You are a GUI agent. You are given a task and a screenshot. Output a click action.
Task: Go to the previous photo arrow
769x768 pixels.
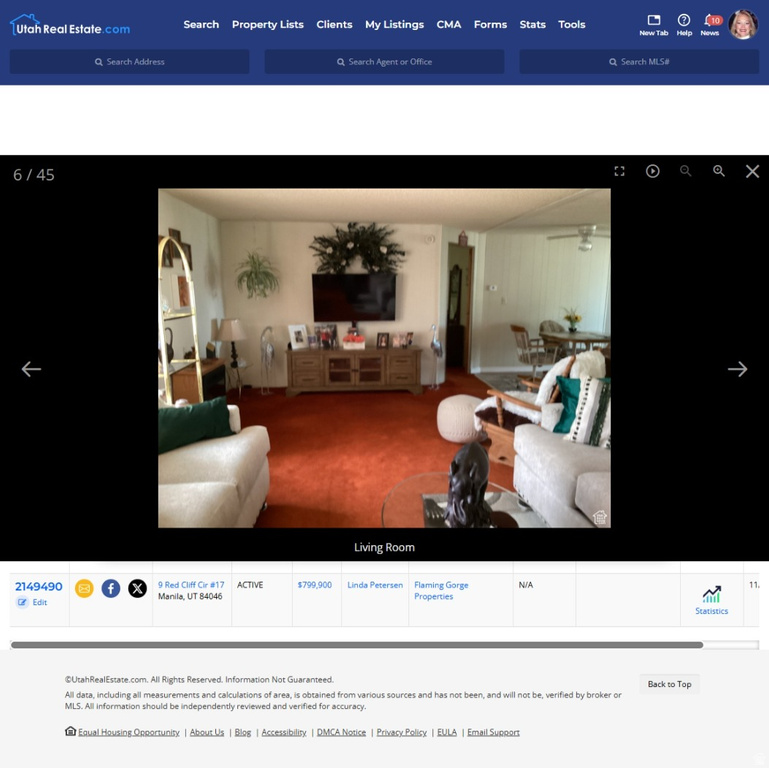click(x=32, y=369)
